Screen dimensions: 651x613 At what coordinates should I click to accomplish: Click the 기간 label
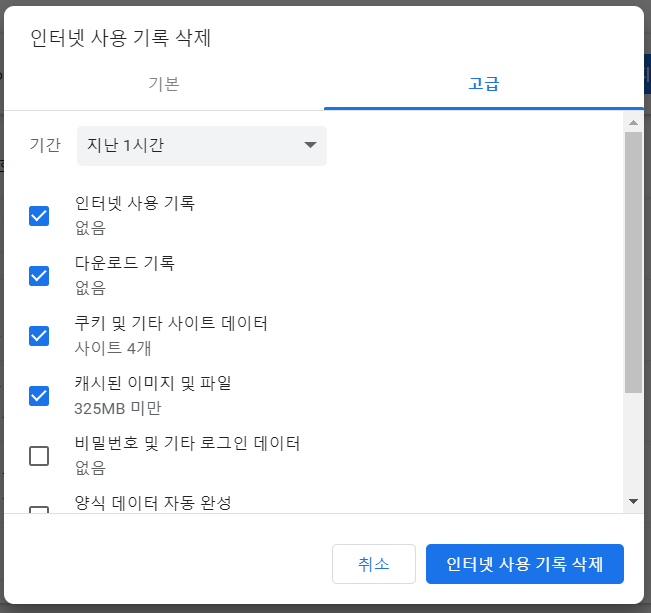[x=45, y=145]
